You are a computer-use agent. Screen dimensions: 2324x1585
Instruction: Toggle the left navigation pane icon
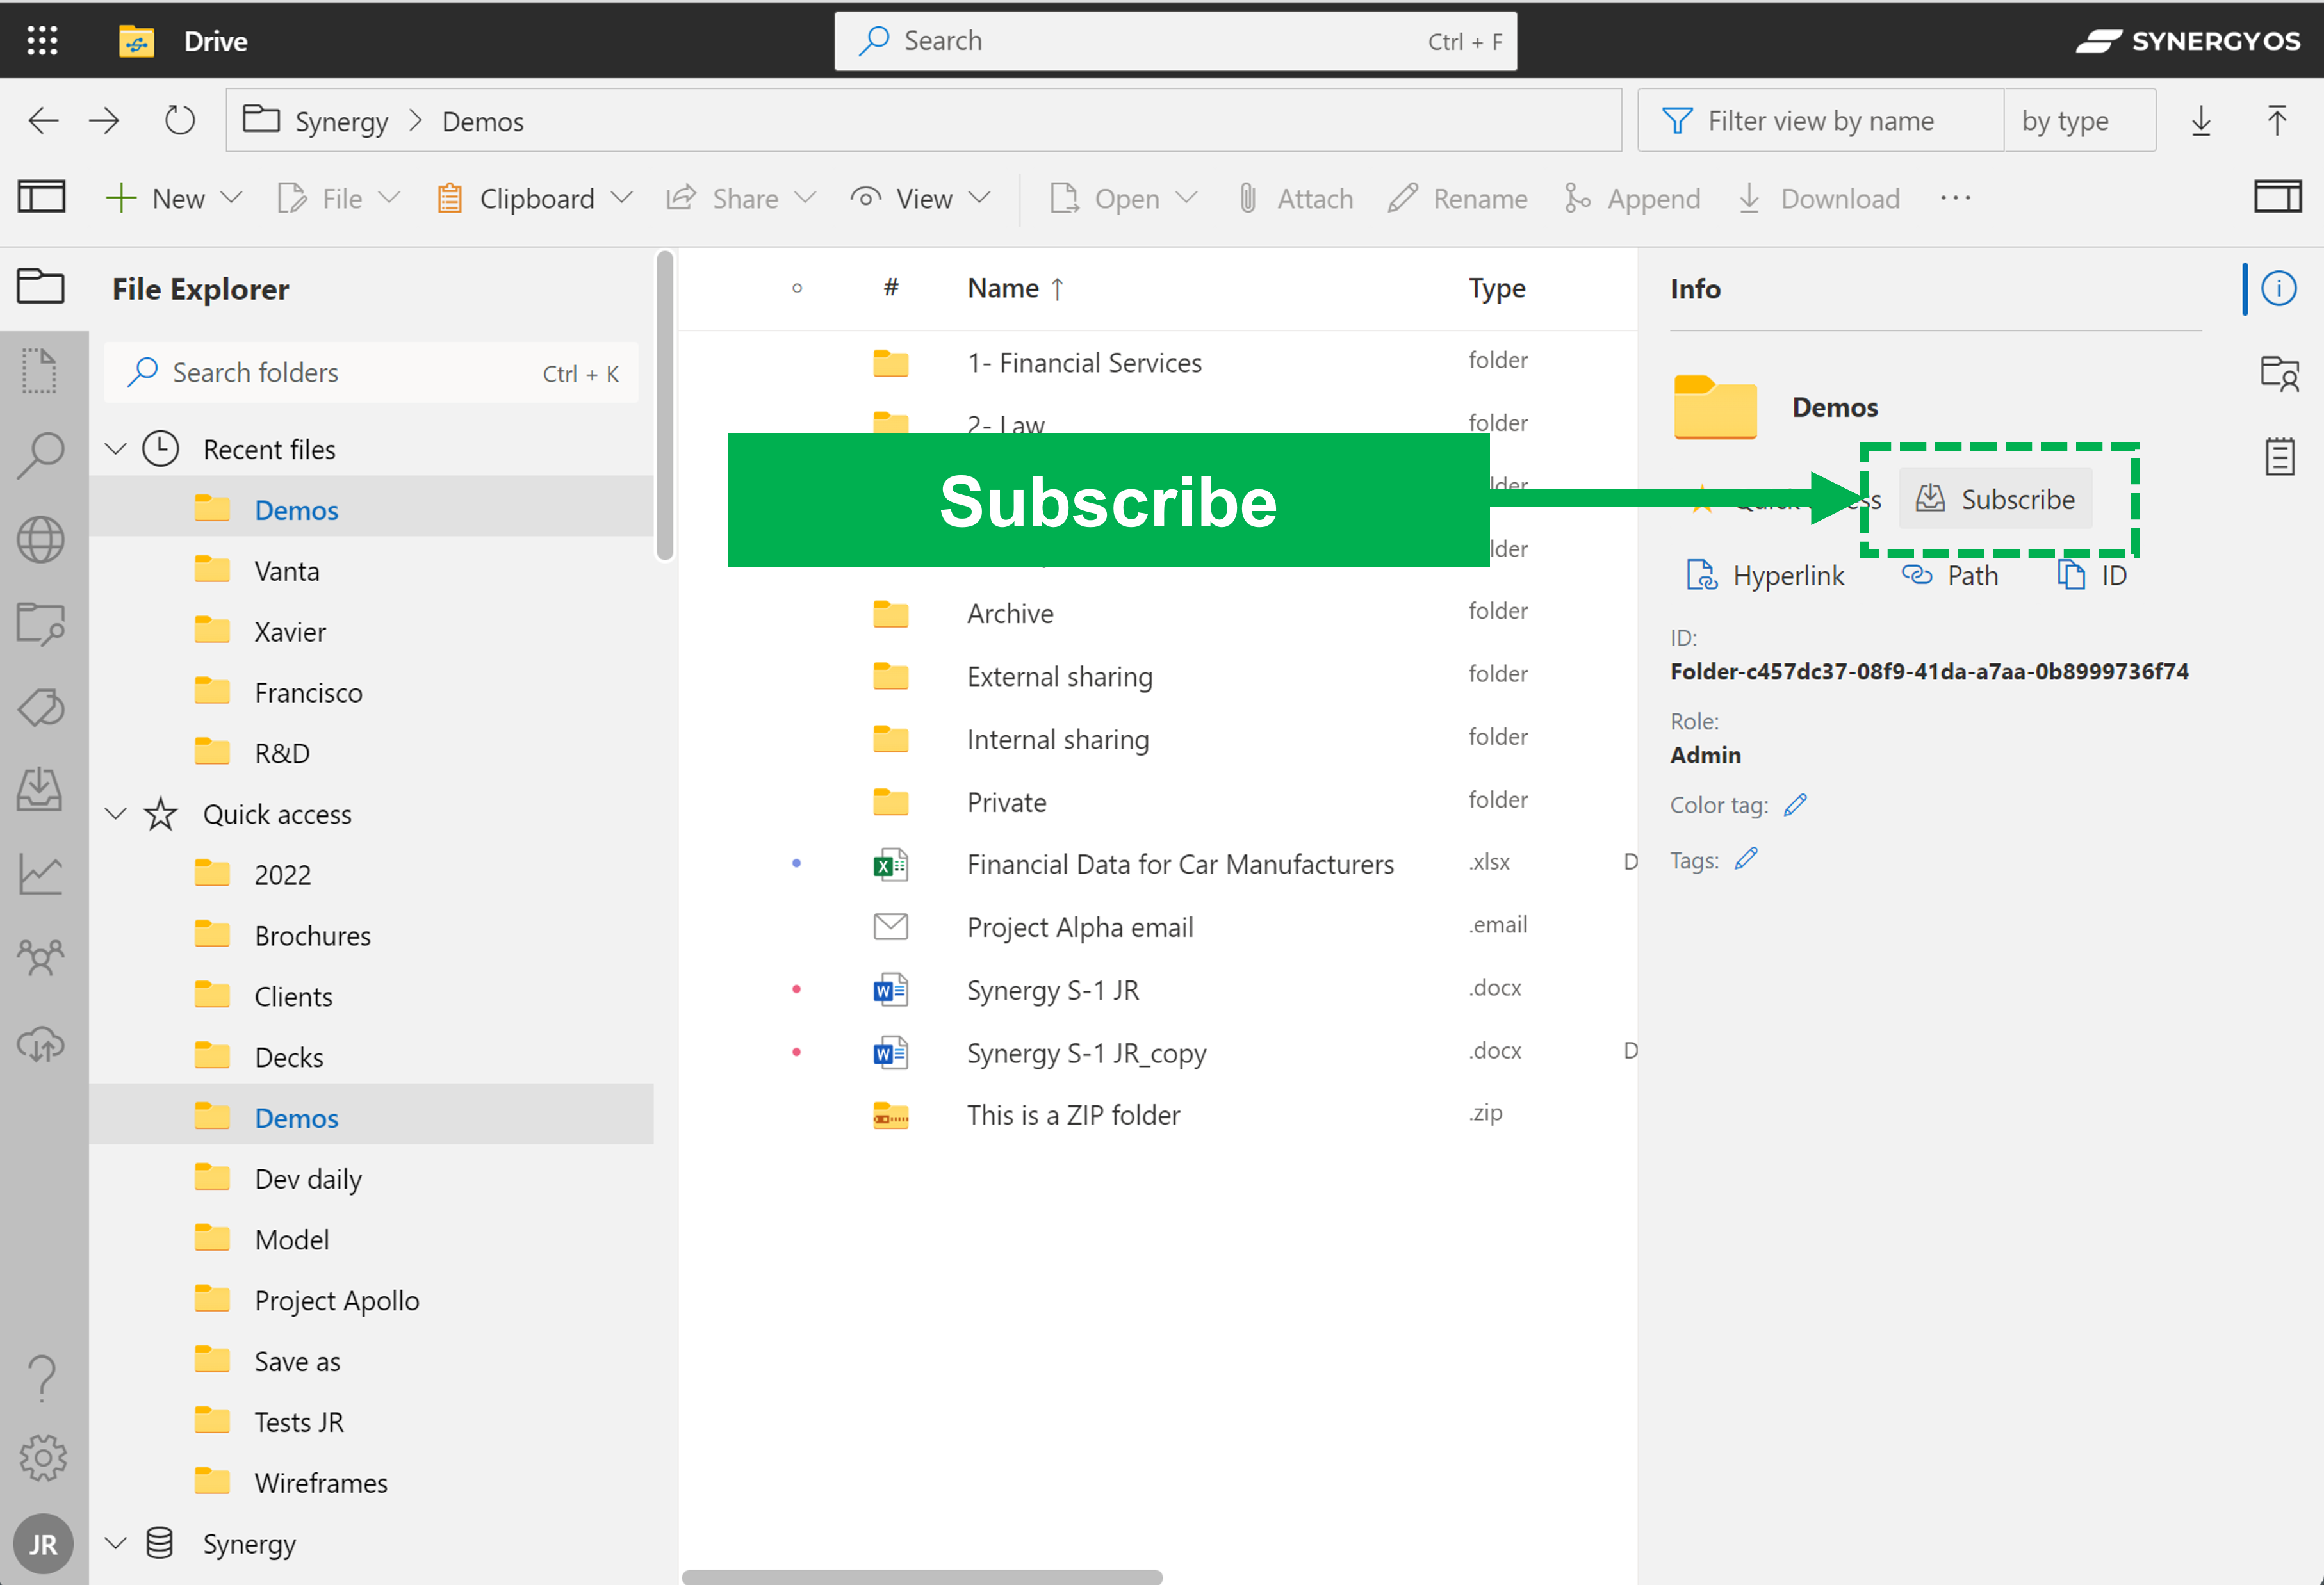(x=42, y=197)
